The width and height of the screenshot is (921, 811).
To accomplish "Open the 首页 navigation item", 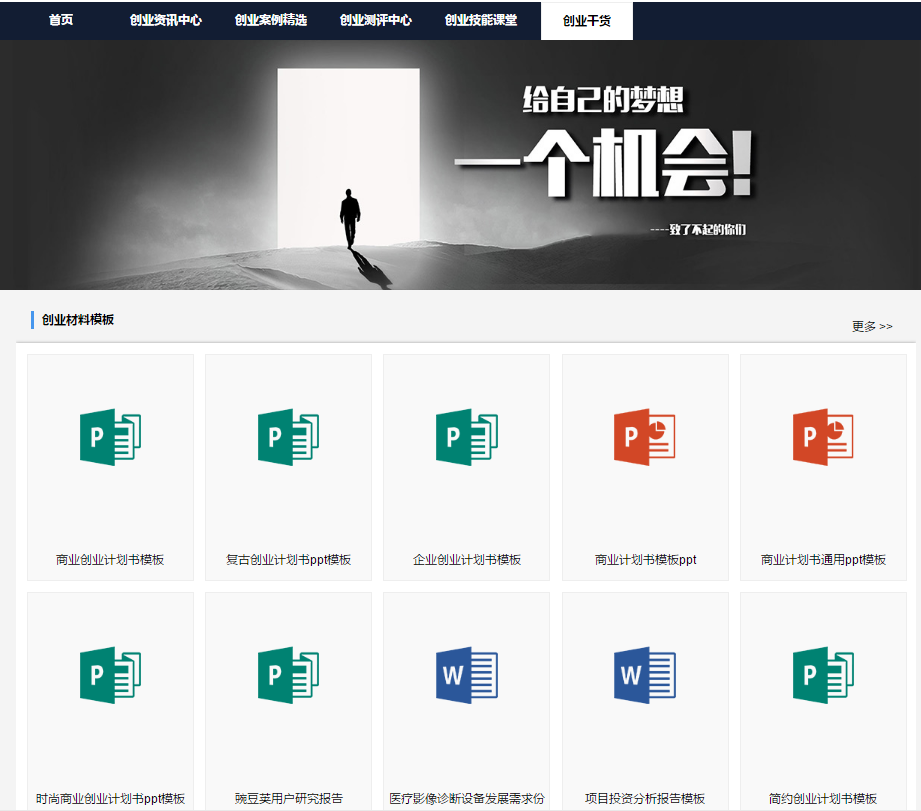I will pos(60,20).
